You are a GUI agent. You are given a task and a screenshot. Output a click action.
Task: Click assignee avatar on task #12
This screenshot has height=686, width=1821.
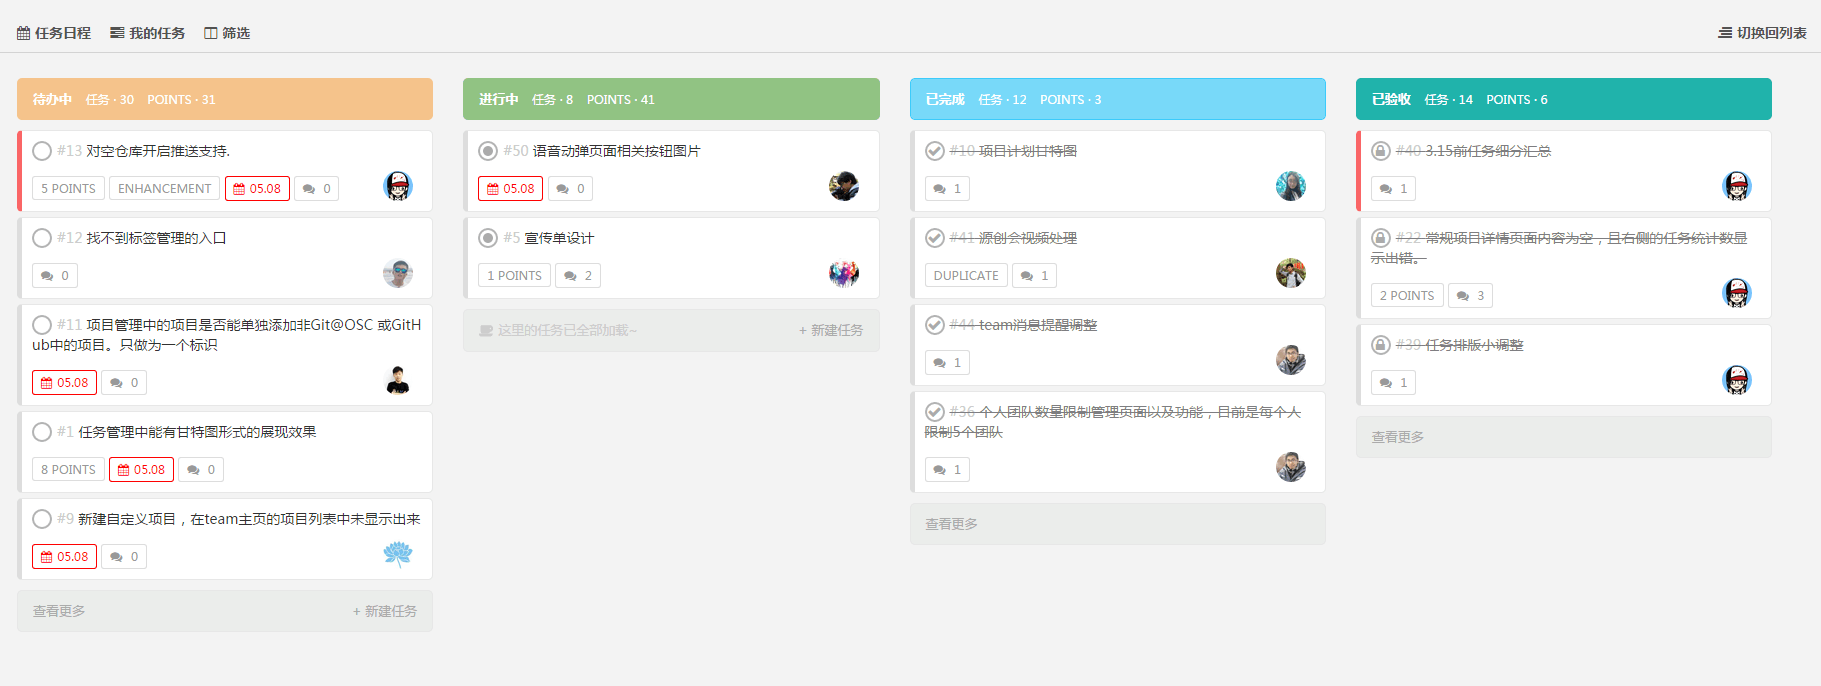397,273
